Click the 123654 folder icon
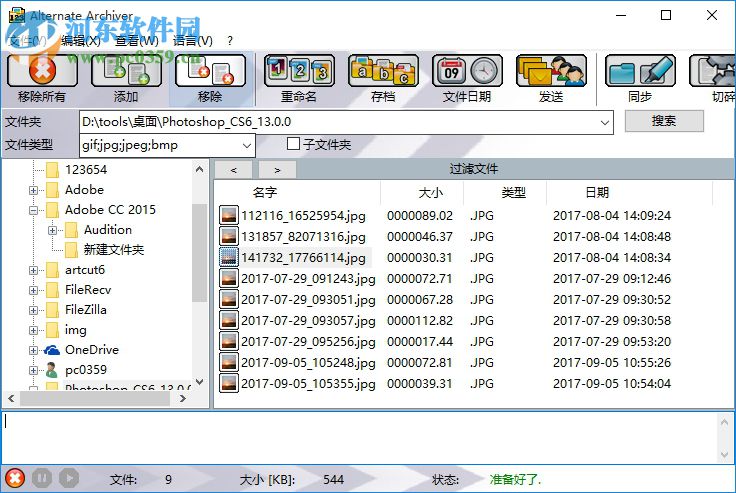Image resolution: width=736 pixels, height=493 pixels. [52, 170]
